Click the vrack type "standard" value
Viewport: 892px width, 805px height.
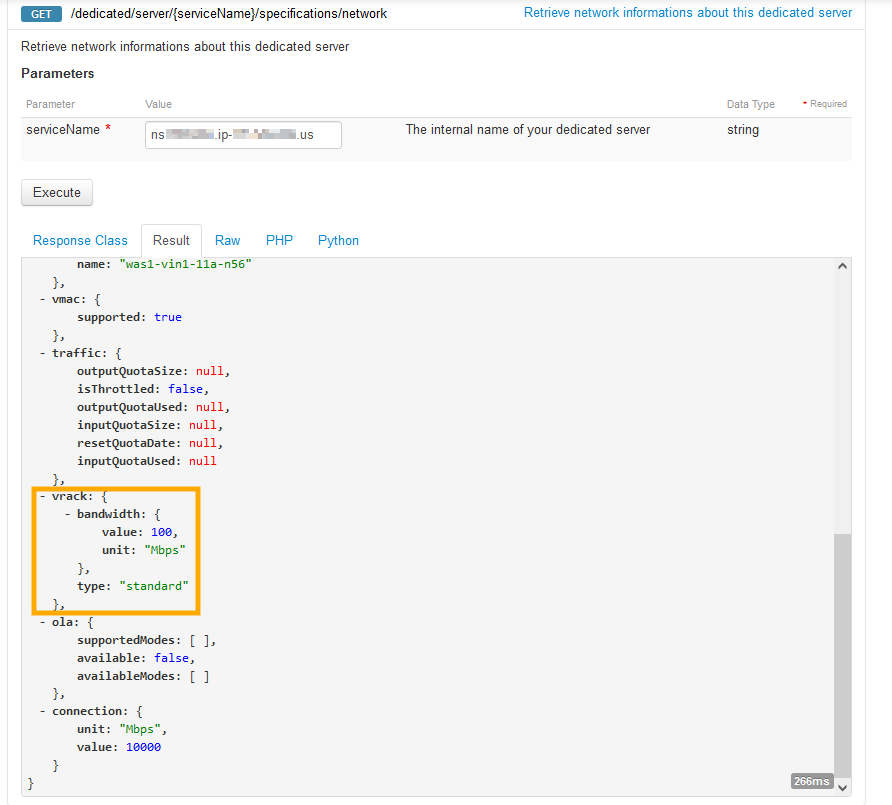[x=154, y=586]
